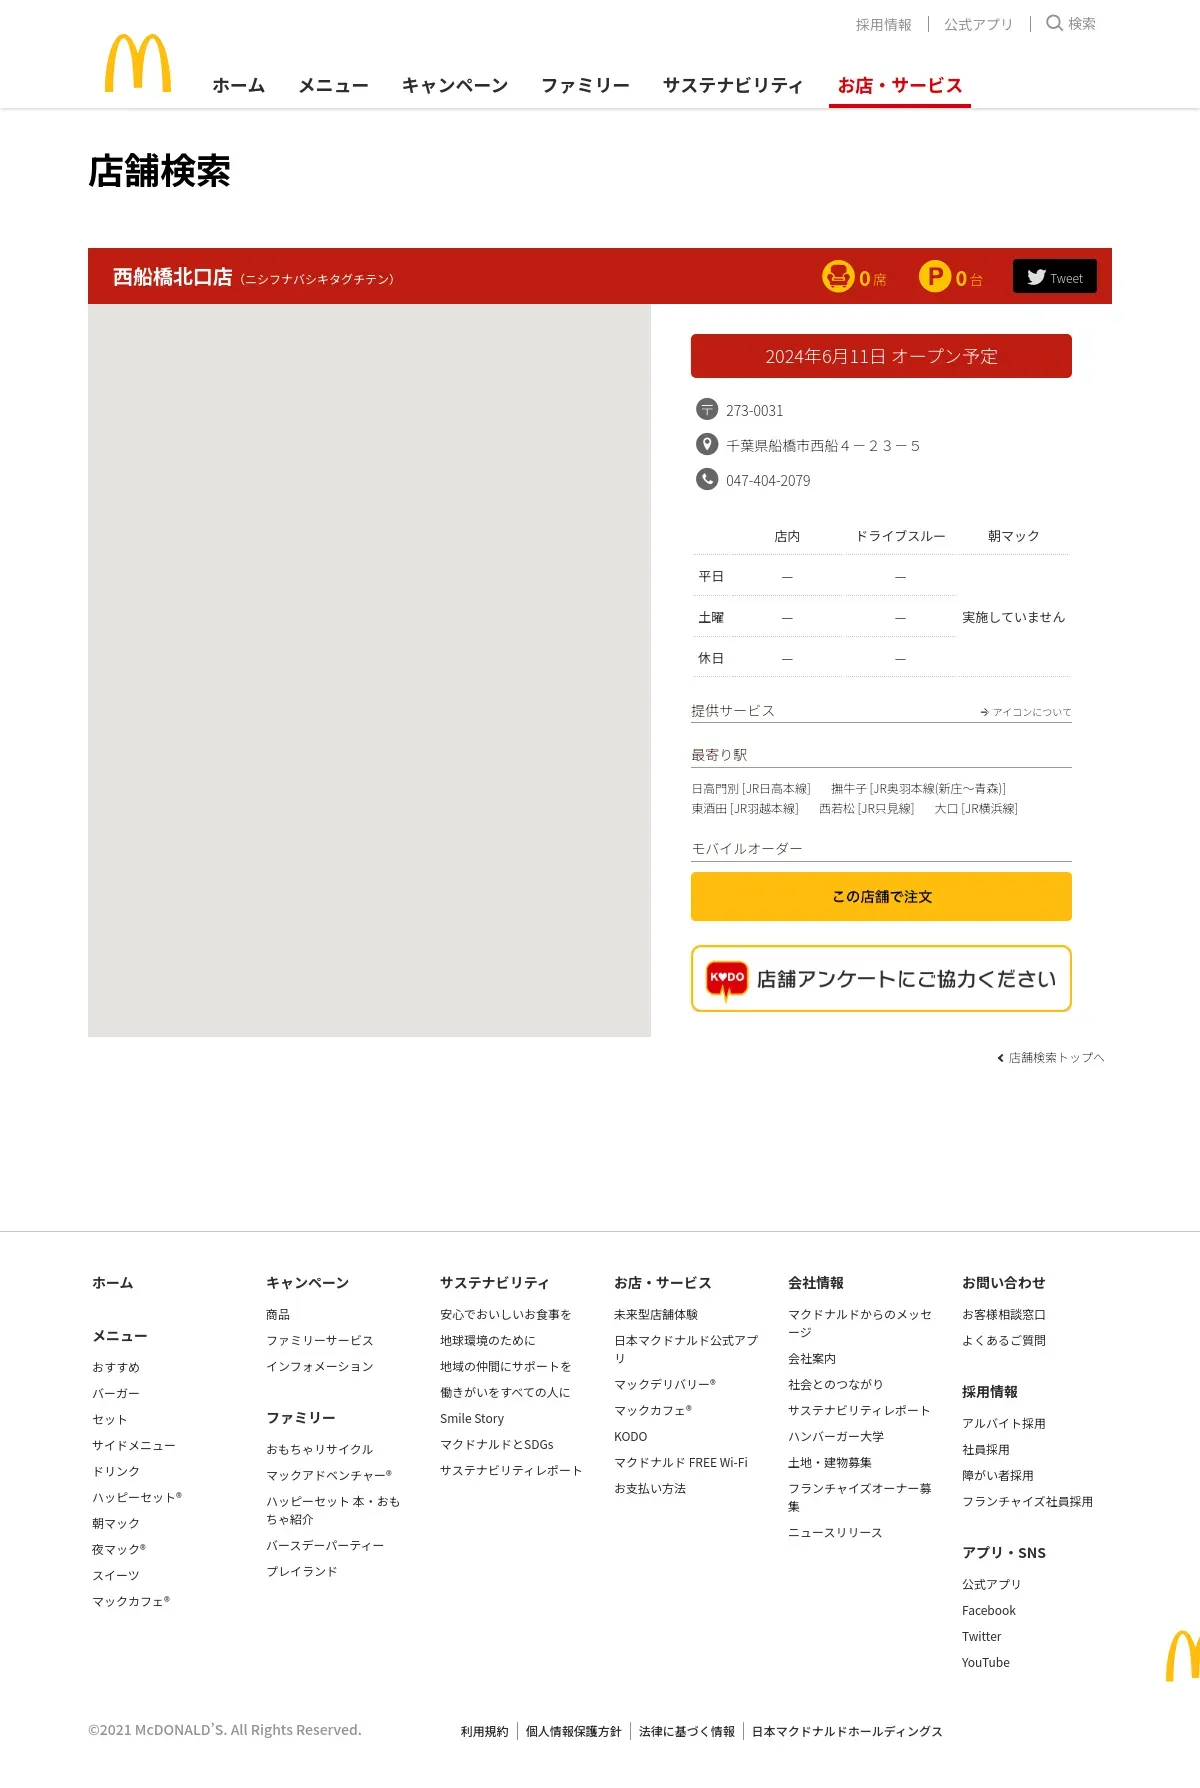Open footer アルバイト採用 link
The height and width of the screenshot is (1788, 1200).
1004,1423
